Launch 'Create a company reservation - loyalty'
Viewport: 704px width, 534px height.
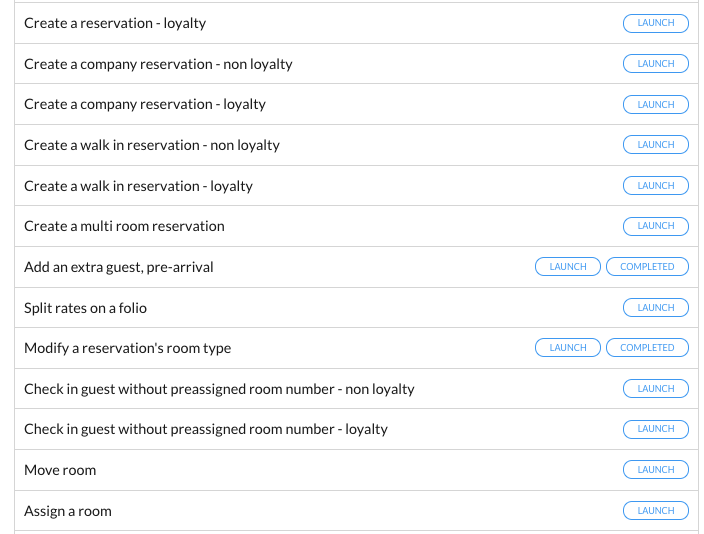(655, 105)
